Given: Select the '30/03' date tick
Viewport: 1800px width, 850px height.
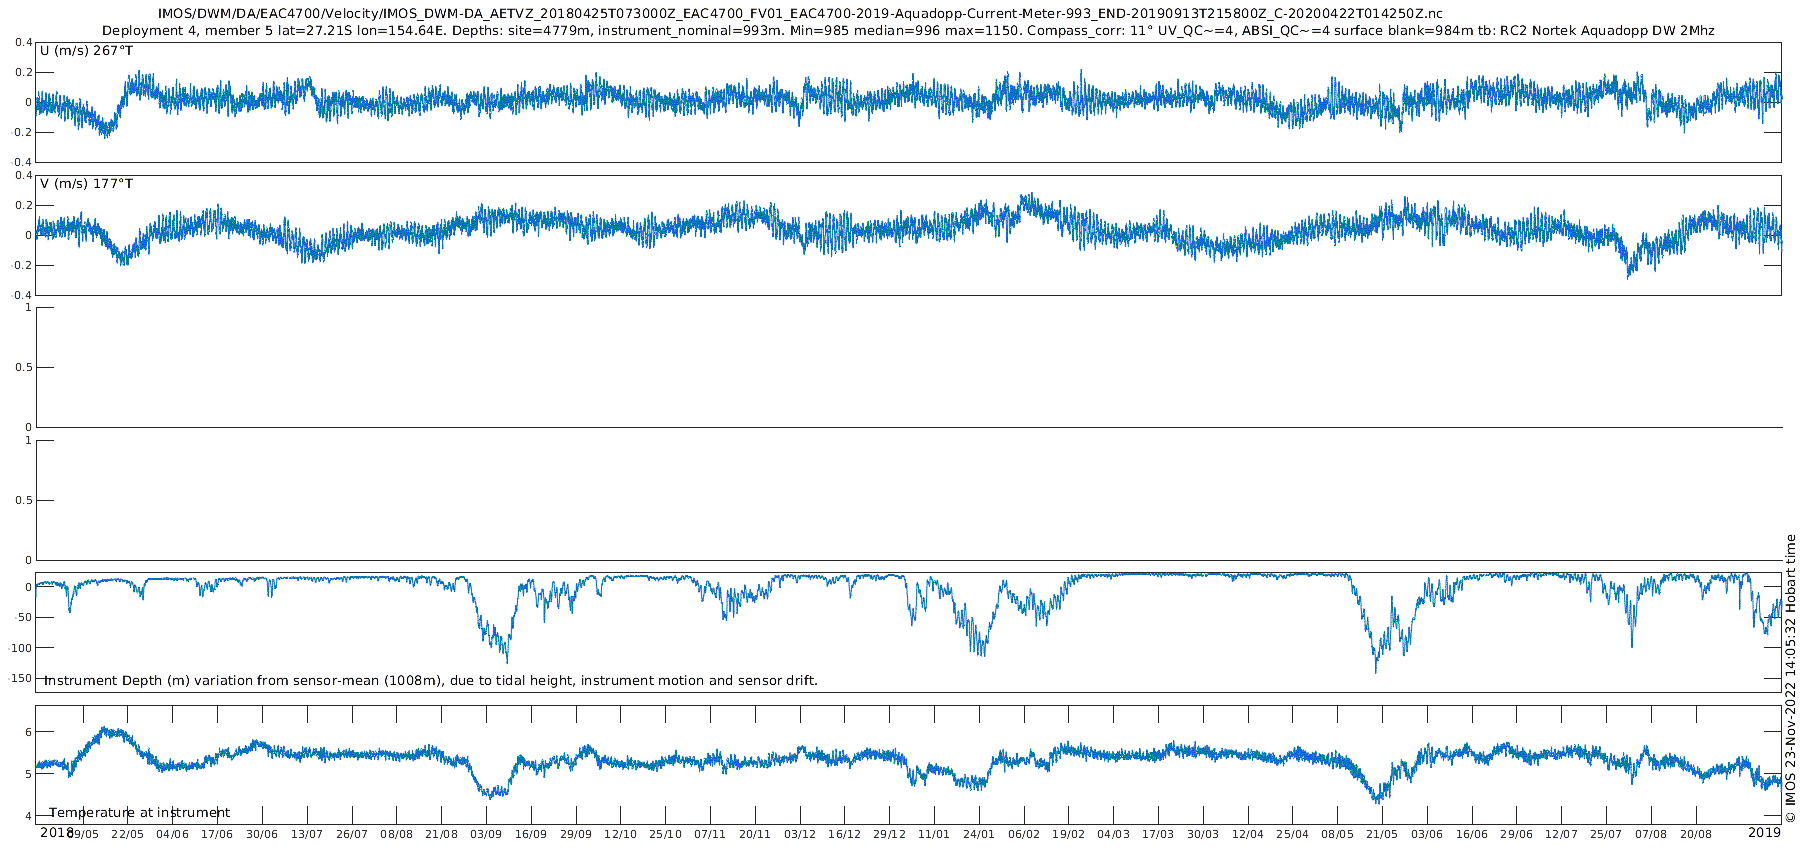Looking at the screenshot, I should [1203, 834].
